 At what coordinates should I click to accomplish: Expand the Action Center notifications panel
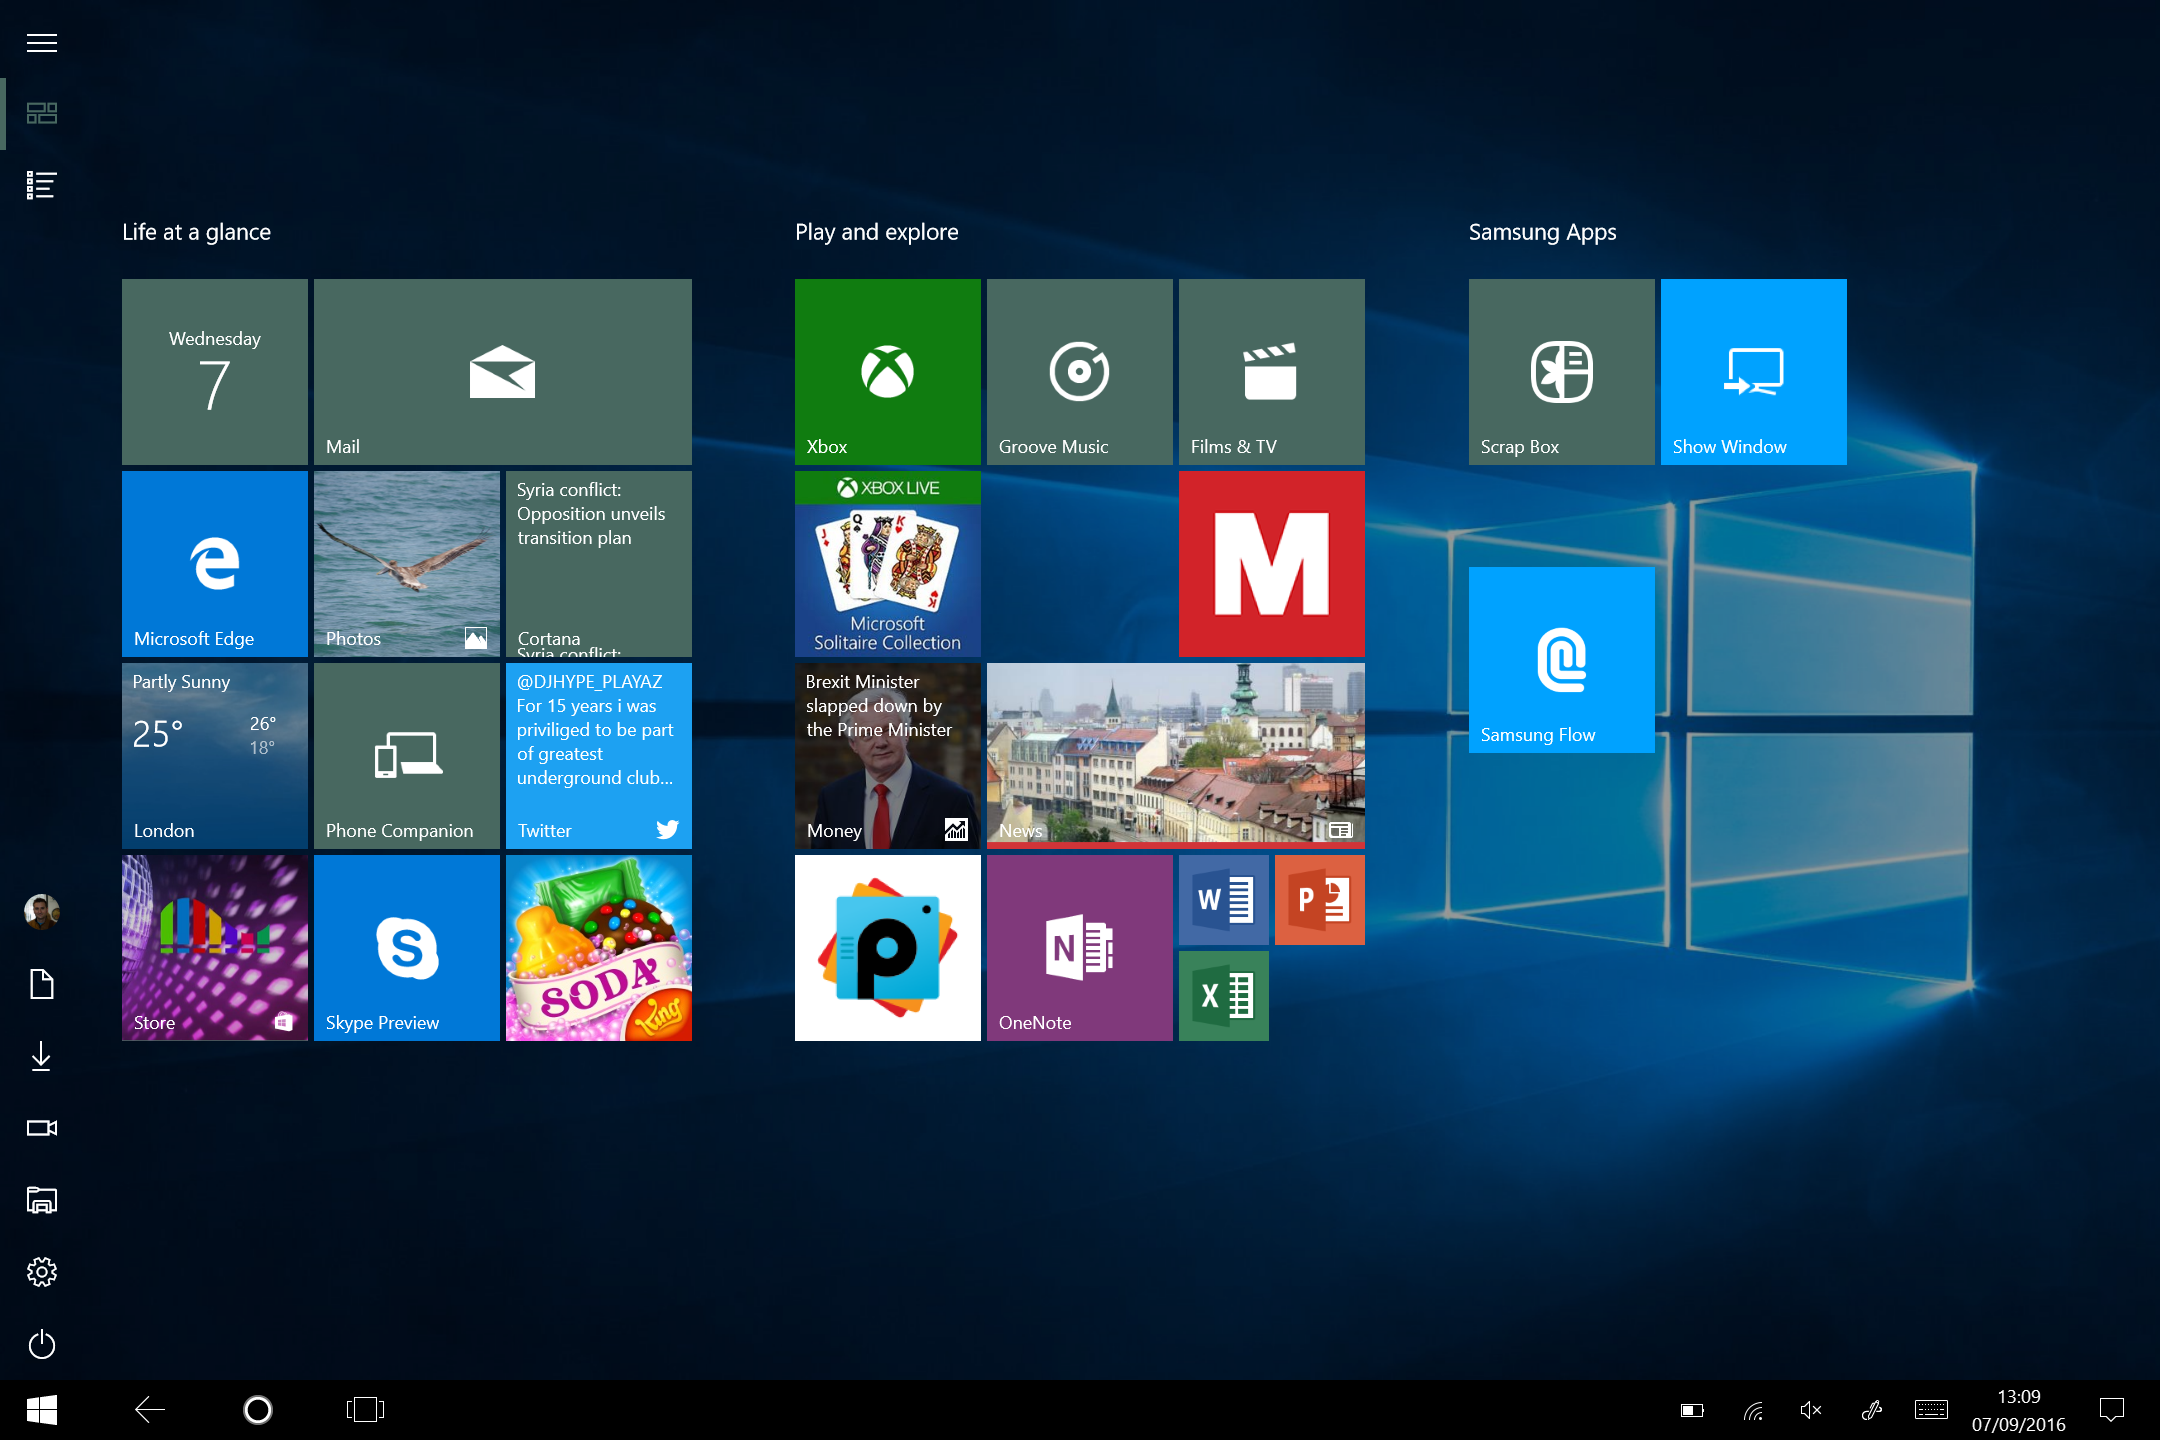[x=2112, y=1410]
